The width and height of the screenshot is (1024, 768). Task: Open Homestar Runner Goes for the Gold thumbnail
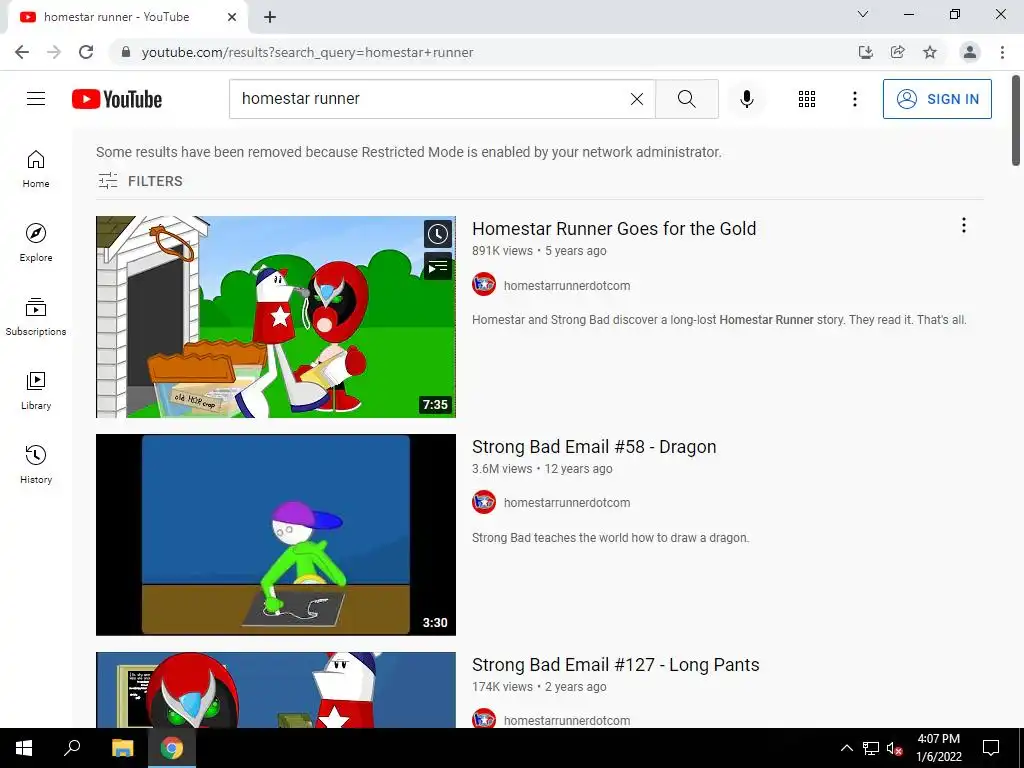pyautogui.click(x=276, y=317)
